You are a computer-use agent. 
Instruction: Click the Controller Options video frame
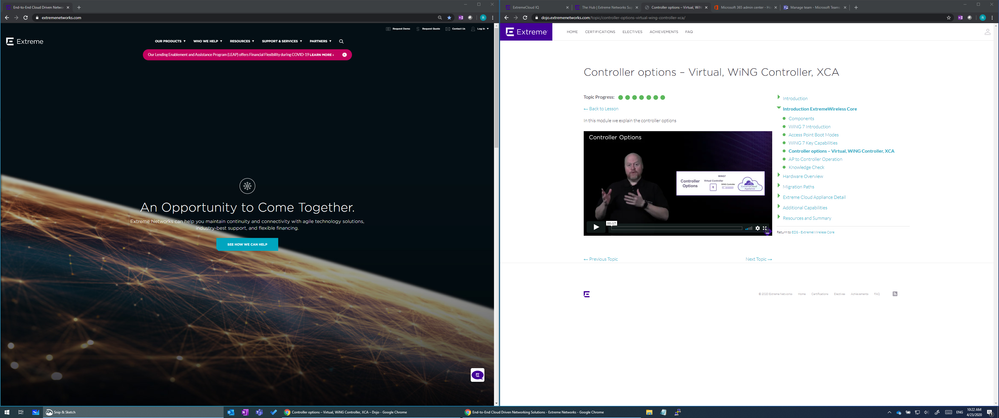[x=677, y=184]
